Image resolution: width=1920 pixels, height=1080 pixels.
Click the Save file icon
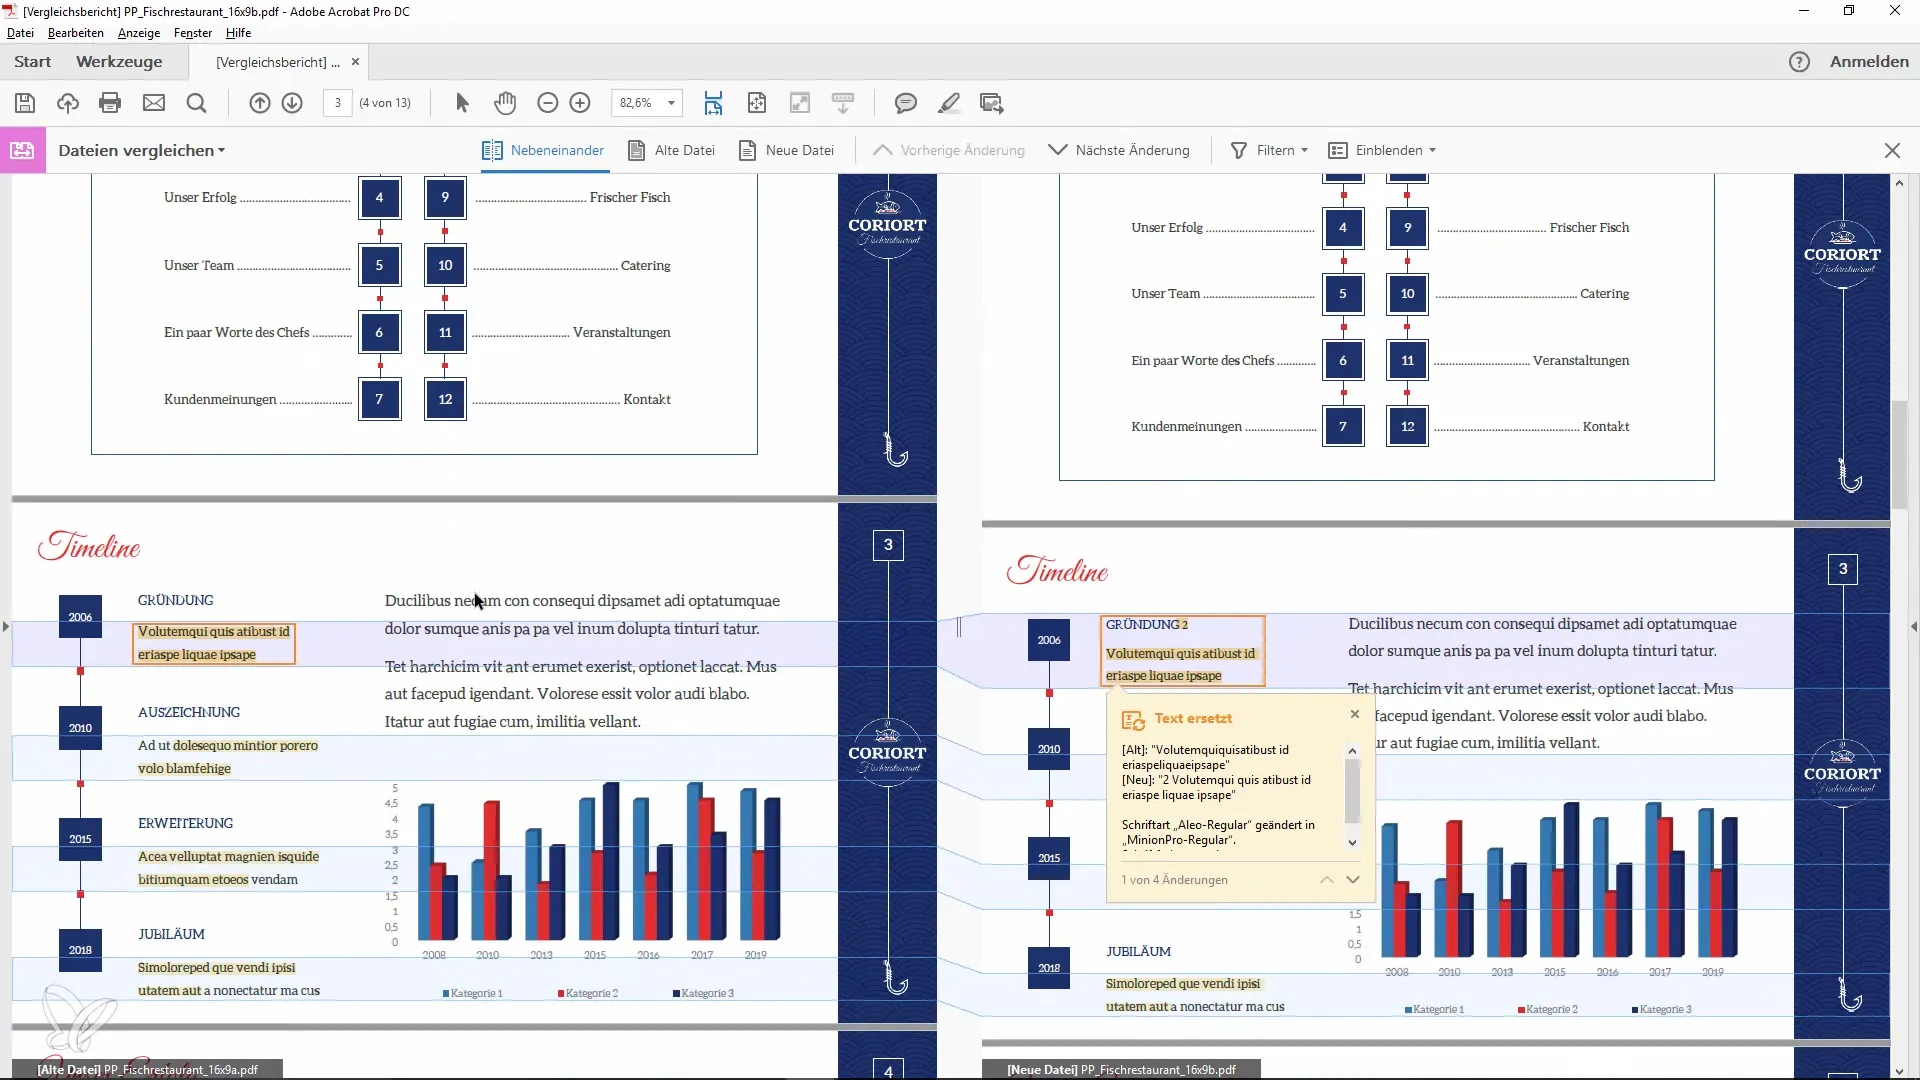[25, 103]
